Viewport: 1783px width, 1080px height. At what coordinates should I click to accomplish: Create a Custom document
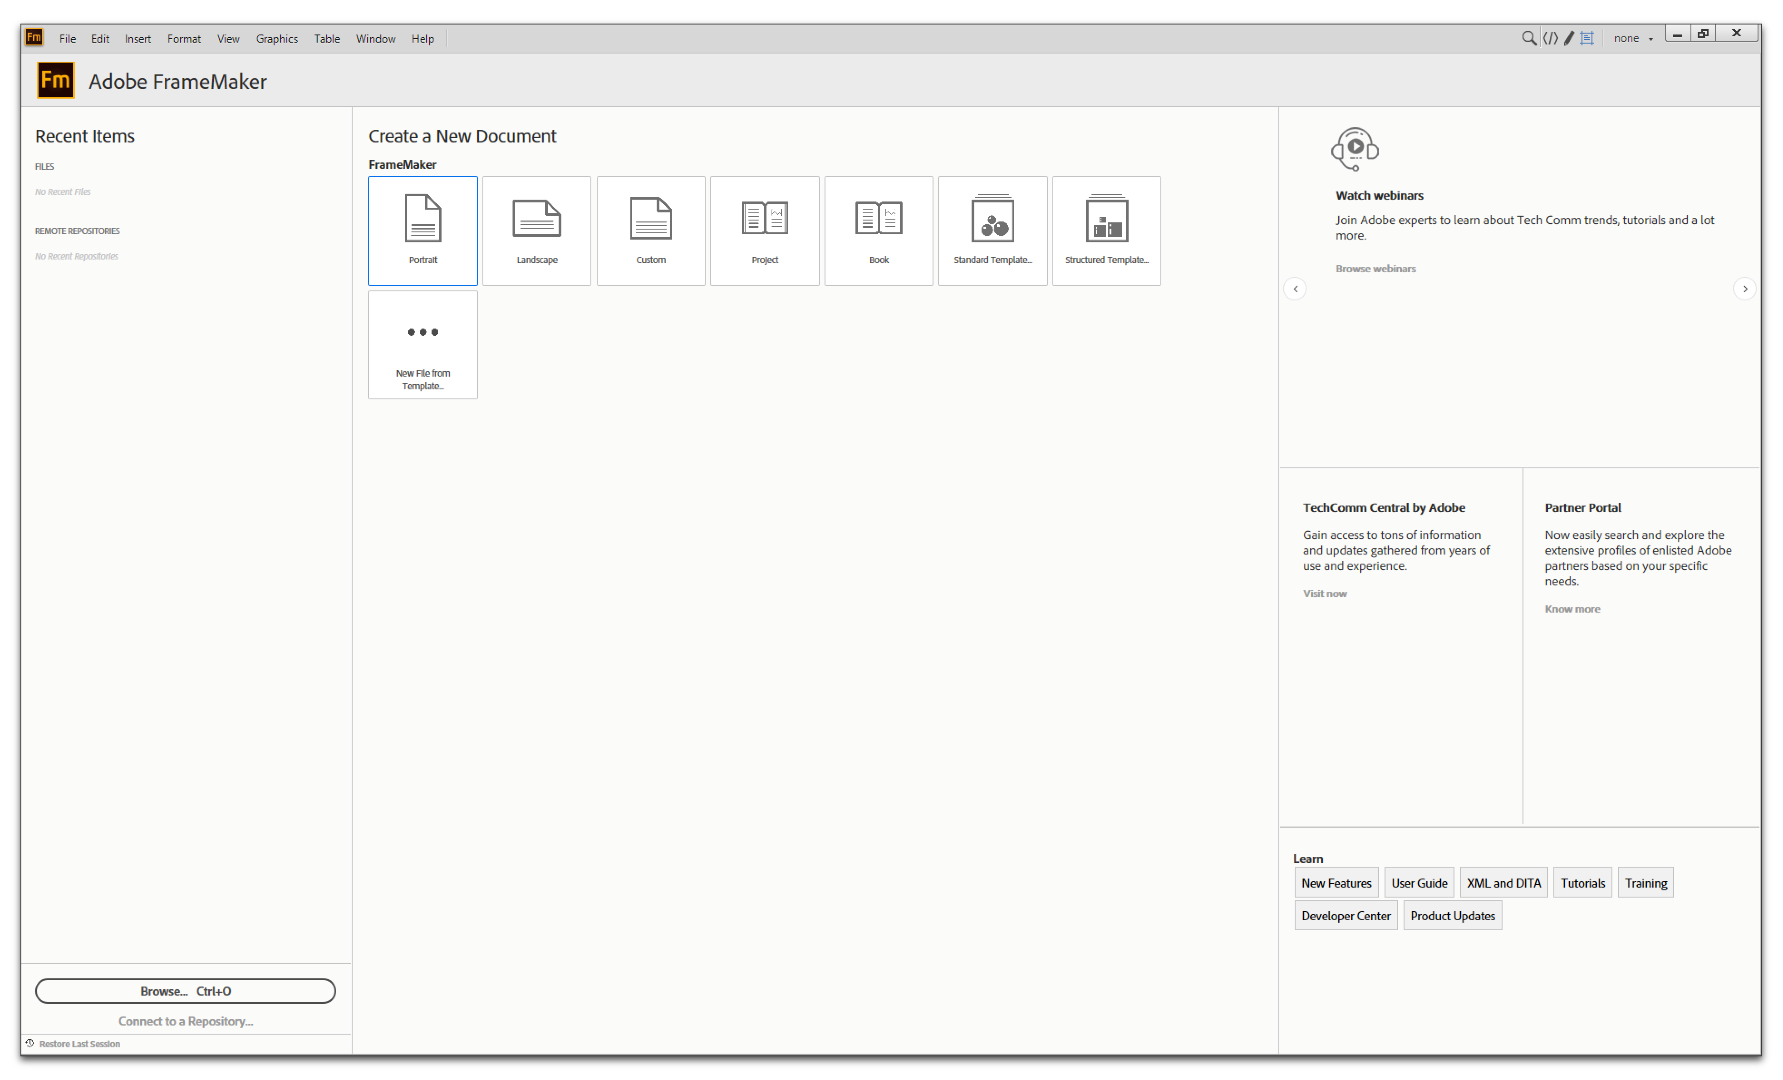(651, 231)
